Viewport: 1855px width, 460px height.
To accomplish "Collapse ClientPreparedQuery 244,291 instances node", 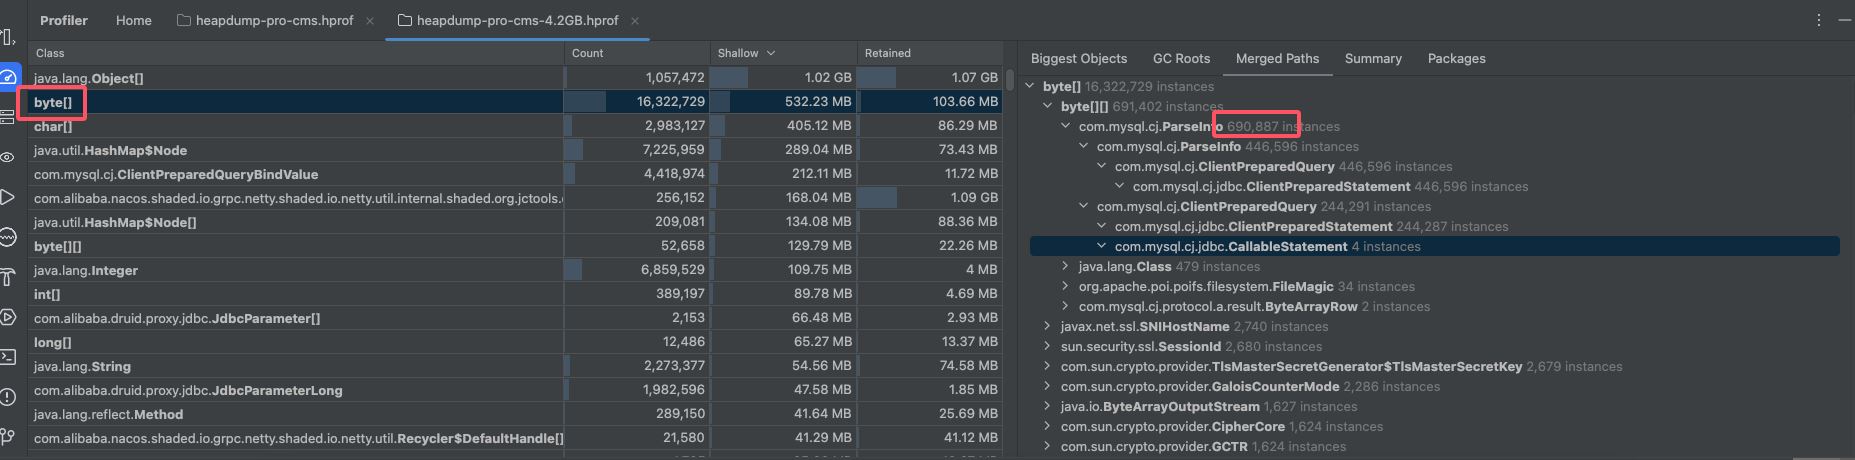I will tap(1084, 207).
